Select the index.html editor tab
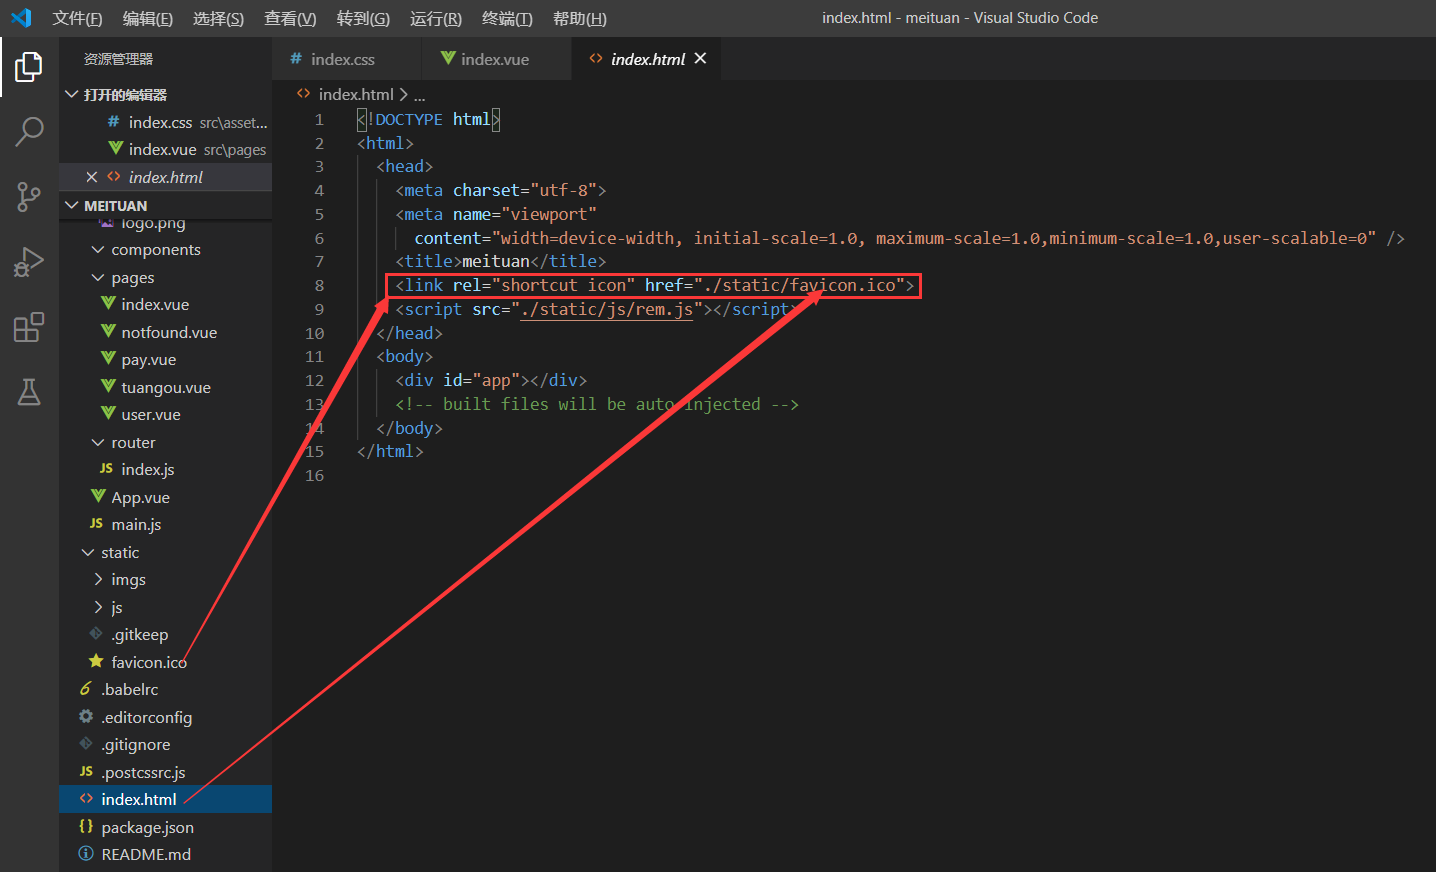This screenshot has width=1436, height=872. pos(647,59)
